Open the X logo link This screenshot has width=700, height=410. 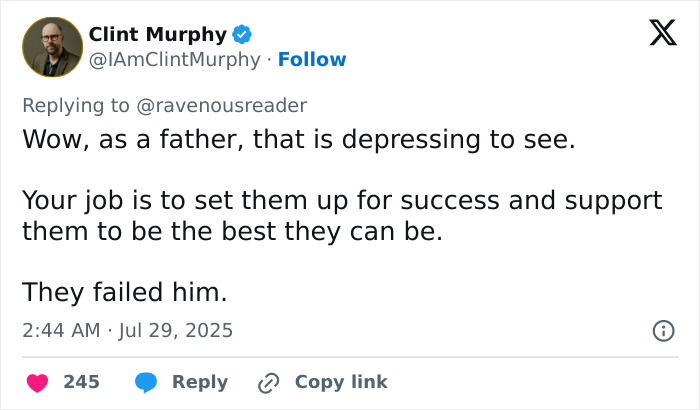point(663,33)
